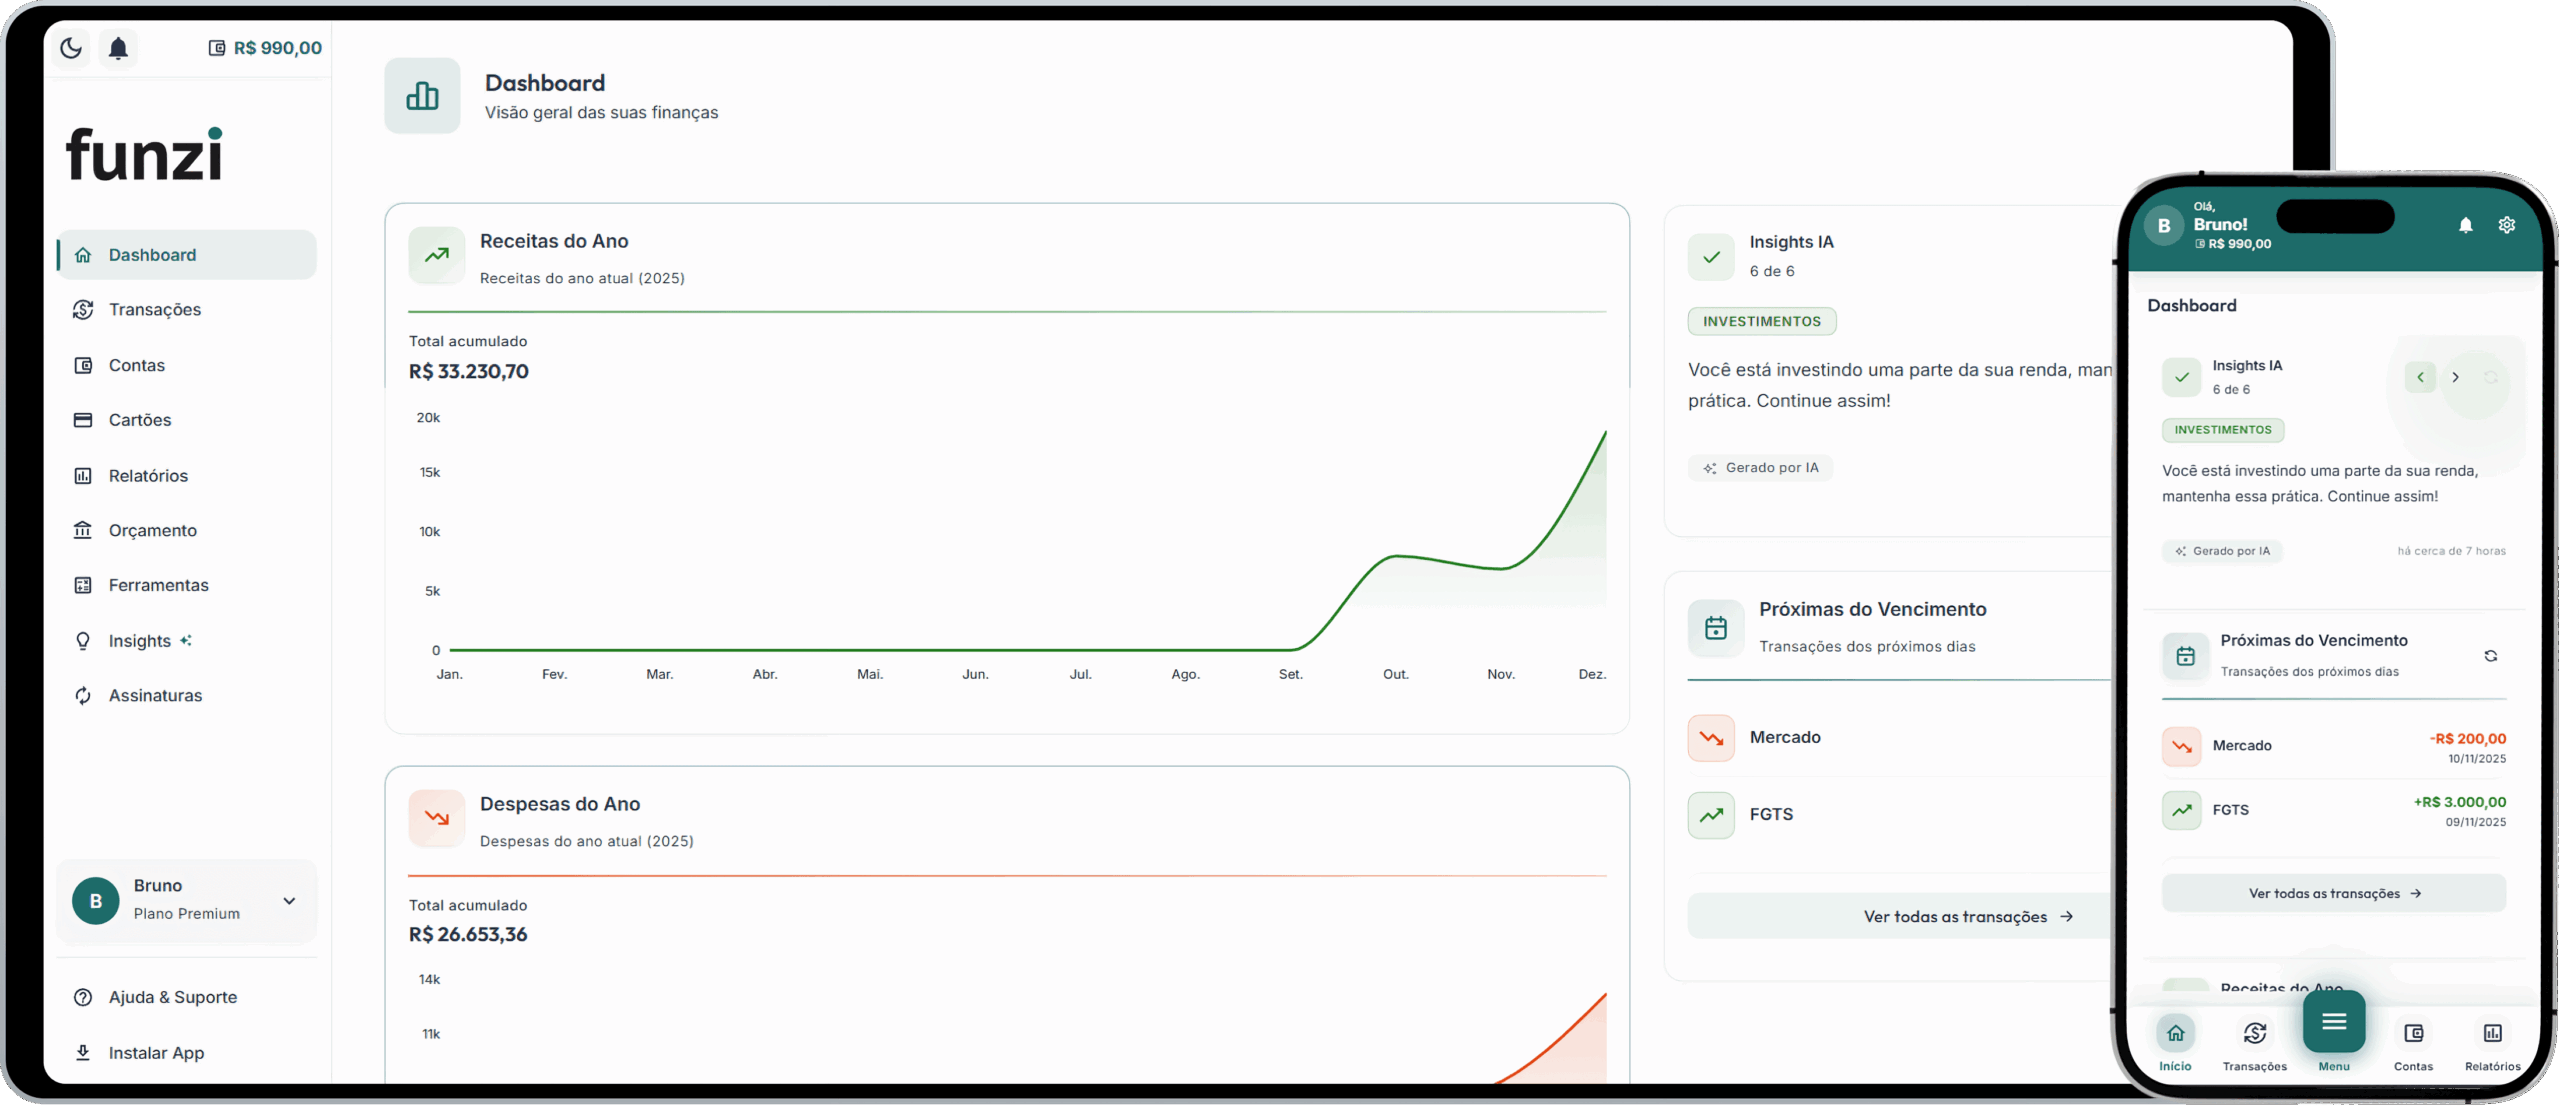Click the Dez. point on Receitas chart
Screen dimensions: 2560x1106
point(1604,434)
